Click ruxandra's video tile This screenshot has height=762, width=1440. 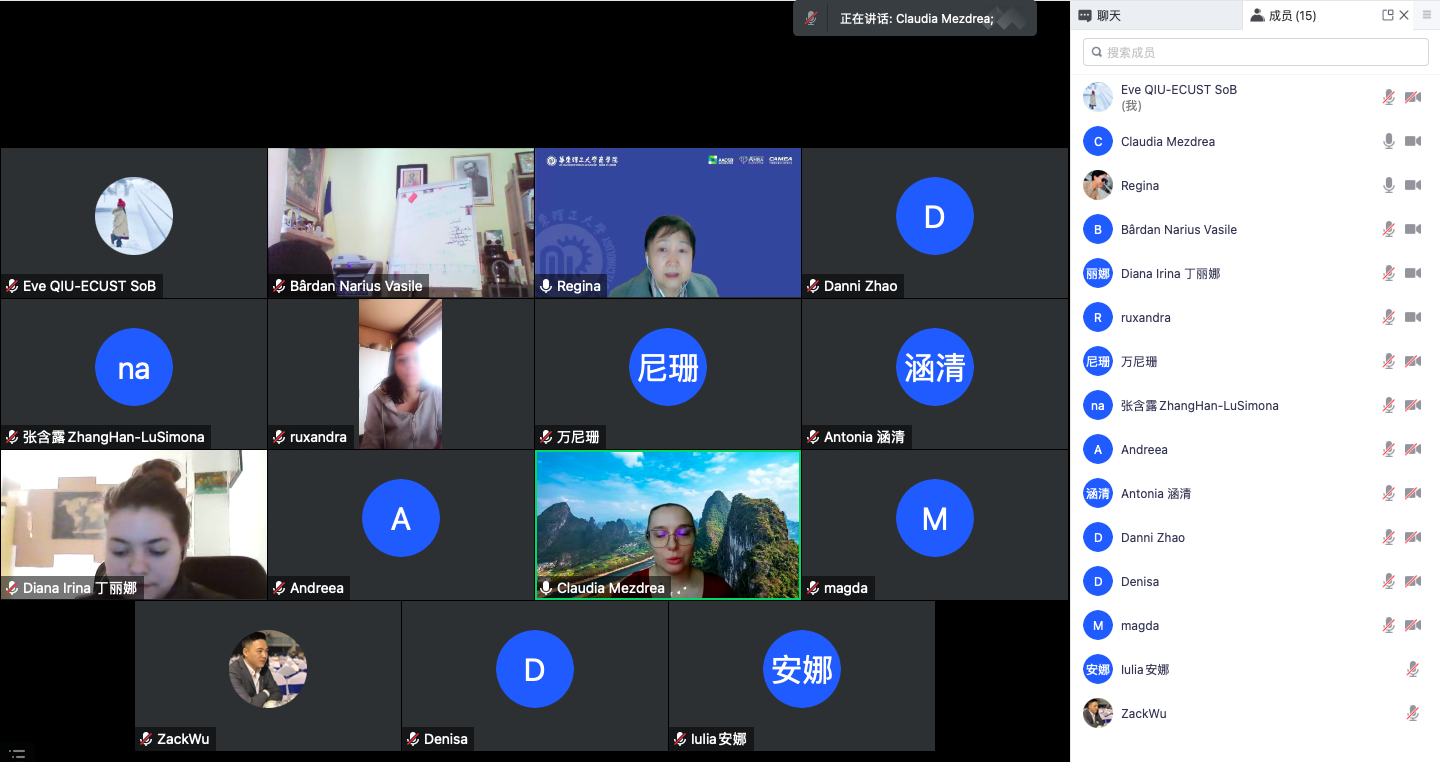pos(400,373)
